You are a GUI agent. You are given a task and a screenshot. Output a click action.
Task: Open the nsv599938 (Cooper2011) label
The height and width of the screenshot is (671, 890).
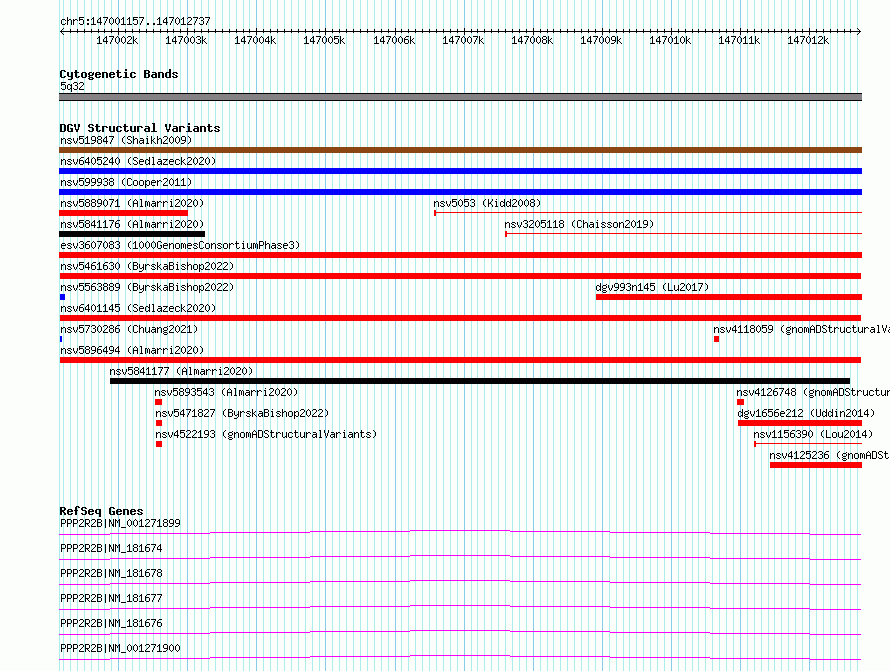(126, 182)
